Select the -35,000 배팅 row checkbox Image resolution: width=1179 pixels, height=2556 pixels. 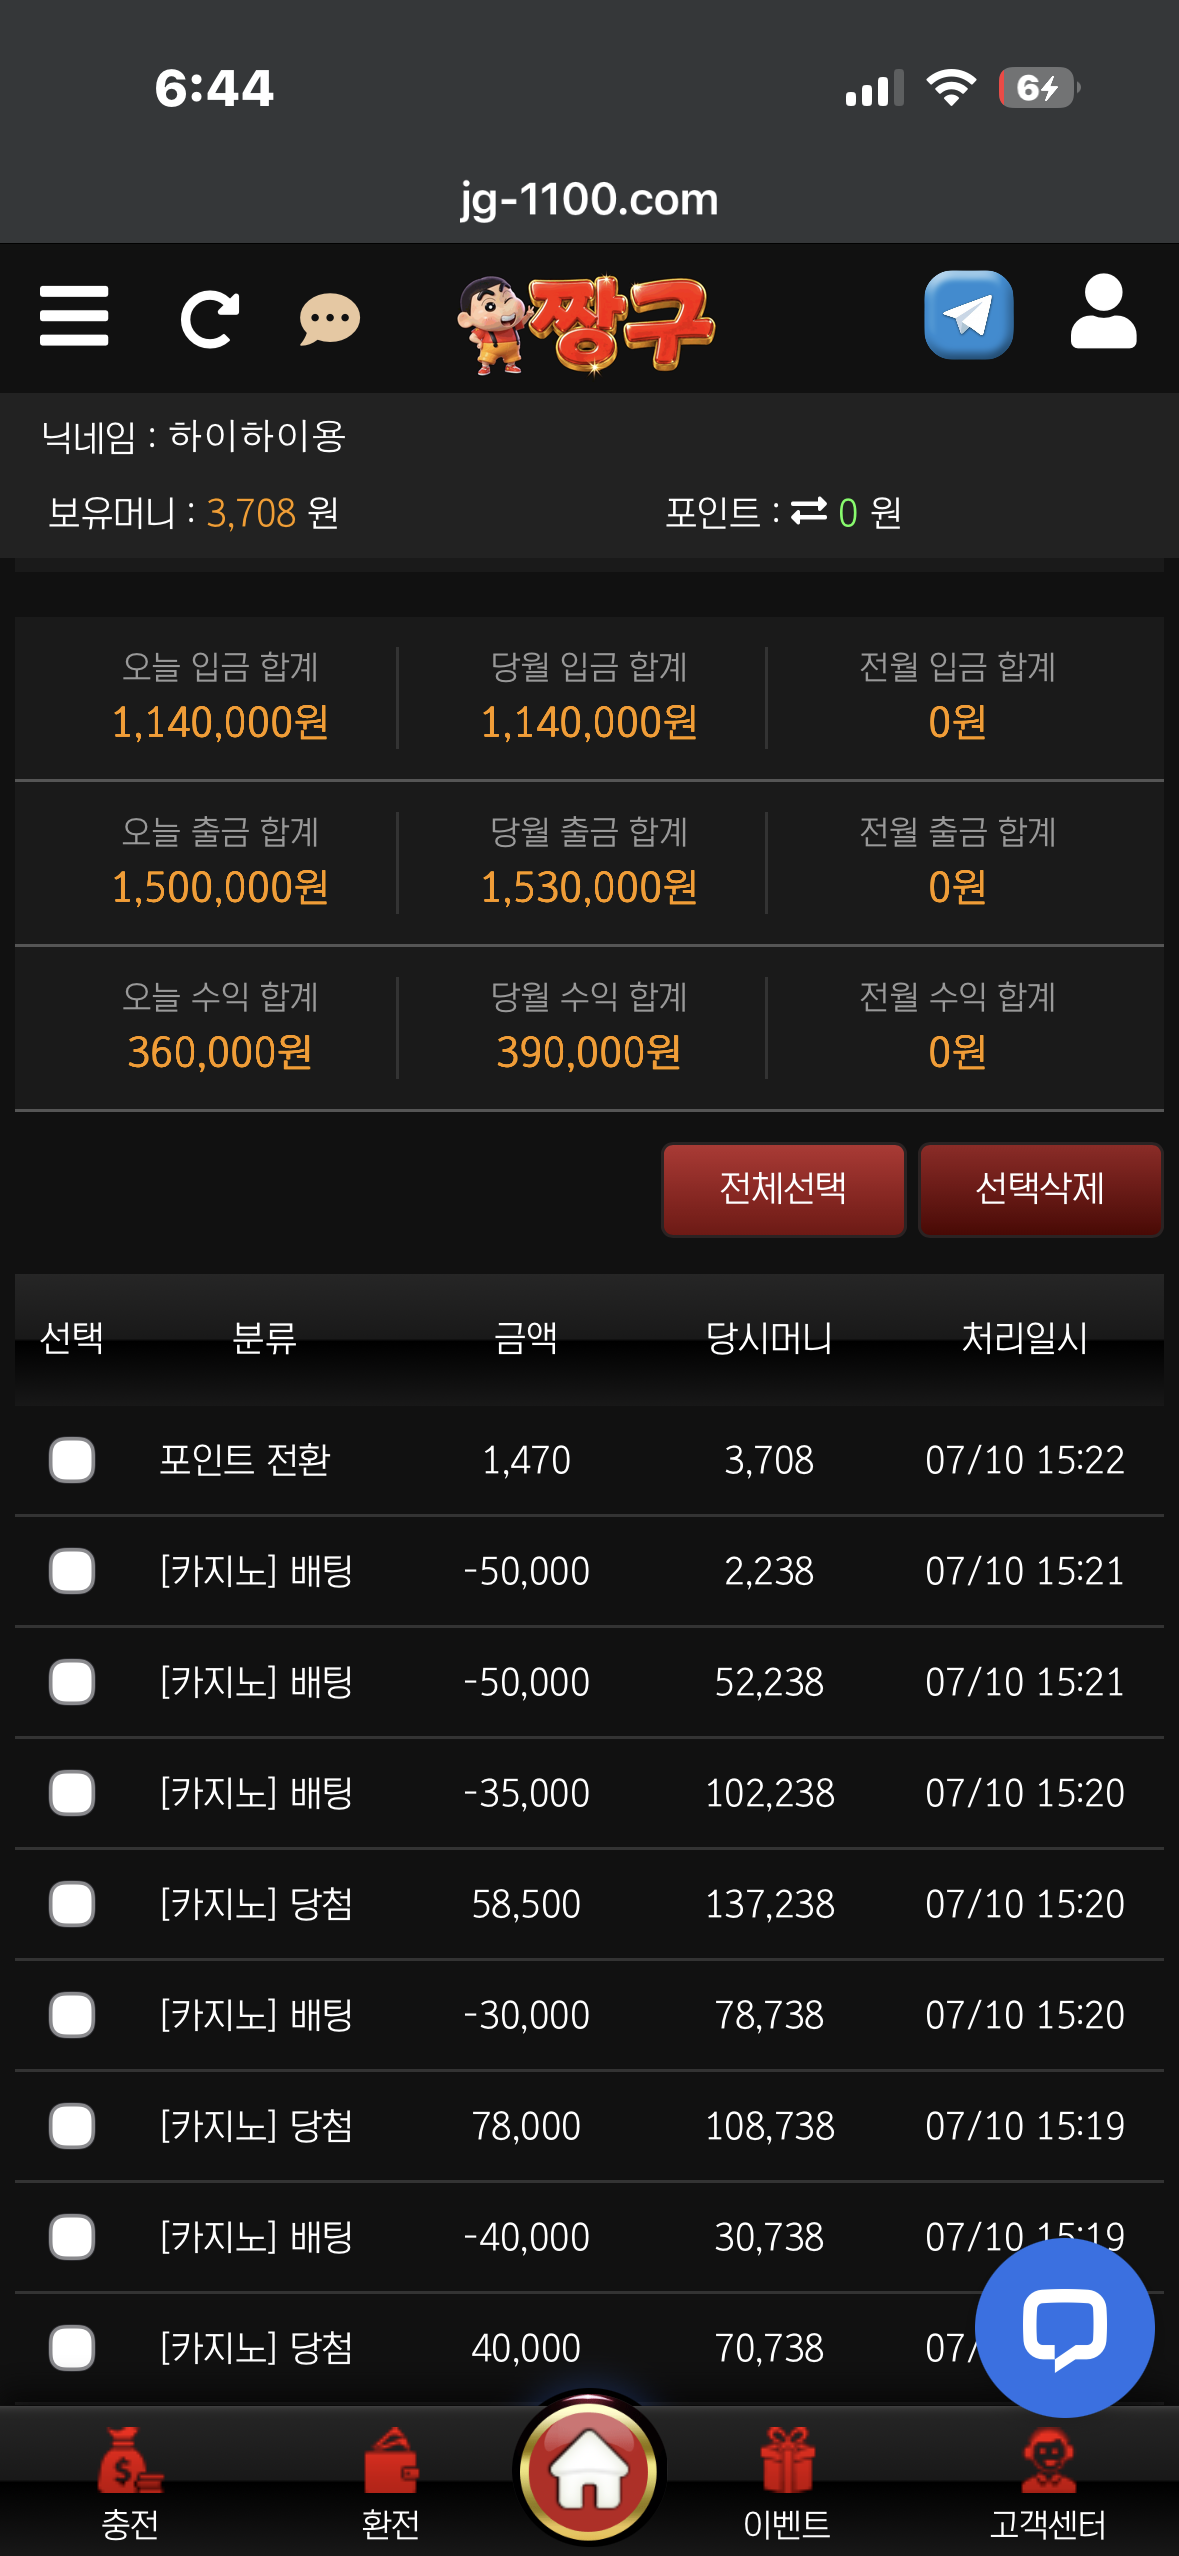click(72, 1793)
